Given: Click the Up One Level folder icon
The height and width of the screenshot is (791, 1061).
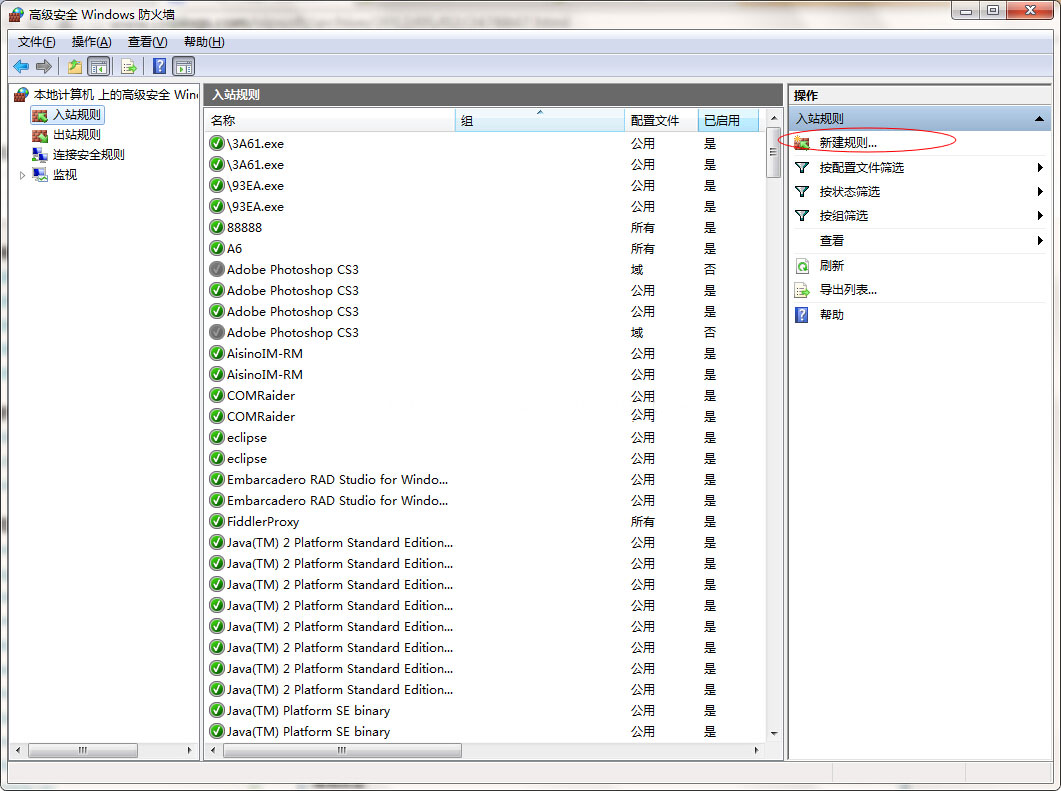Looking at the screenshot, I should (x=75, y=66).
